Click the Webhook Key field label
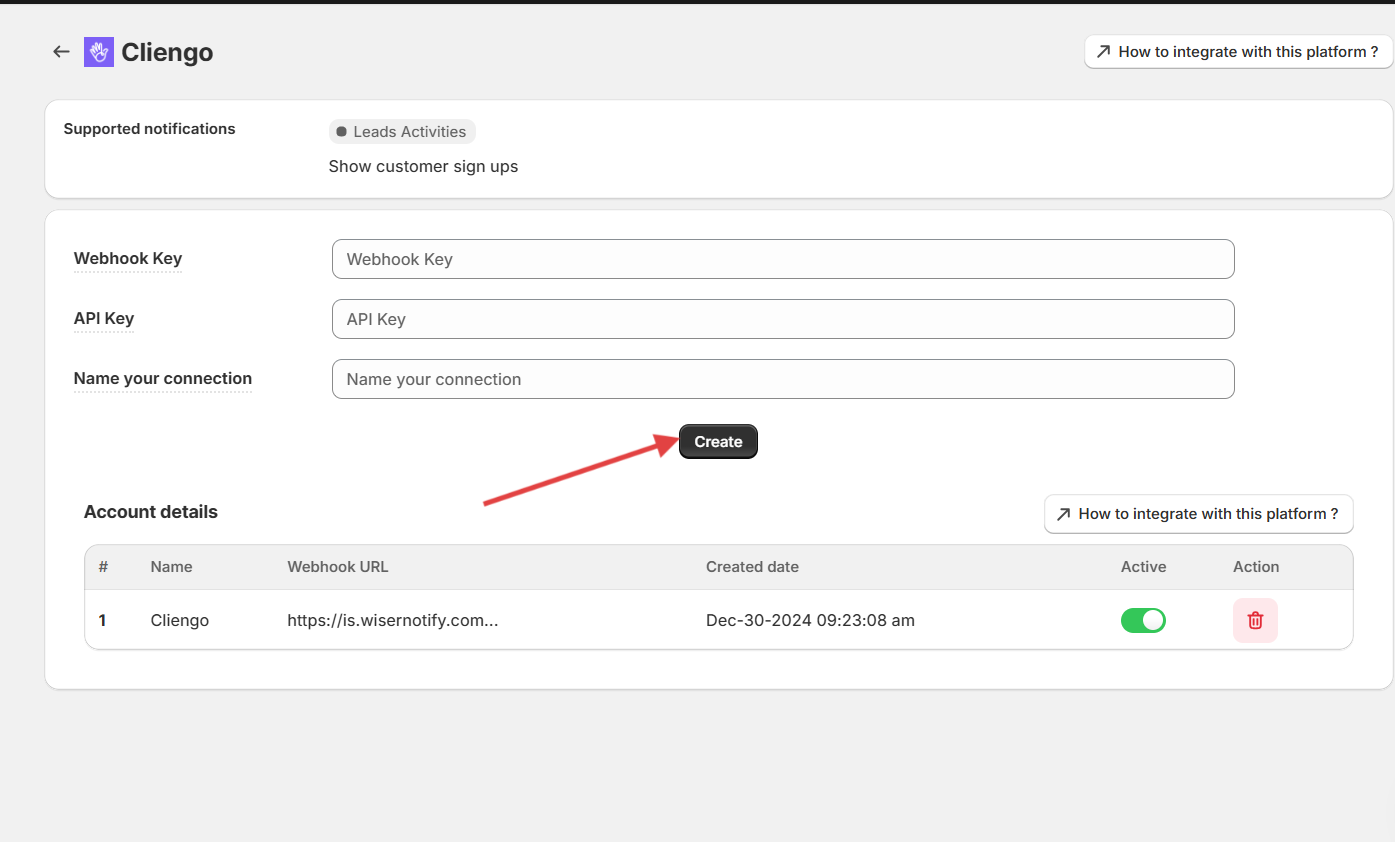Image resolution: width=1395 pixels, height=842 pixels. click(x=128, y=259)
